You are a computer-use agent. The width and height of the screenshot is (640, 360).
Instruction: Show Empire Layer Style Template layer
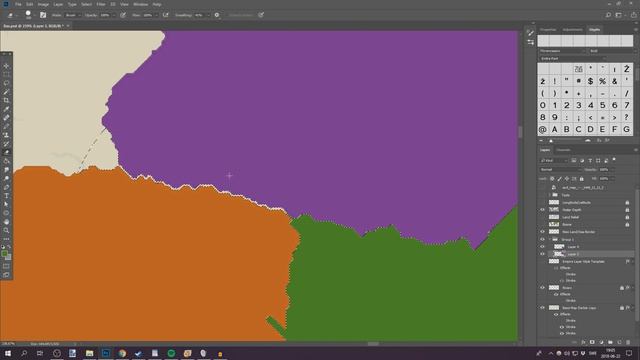(x=542, y=261)
